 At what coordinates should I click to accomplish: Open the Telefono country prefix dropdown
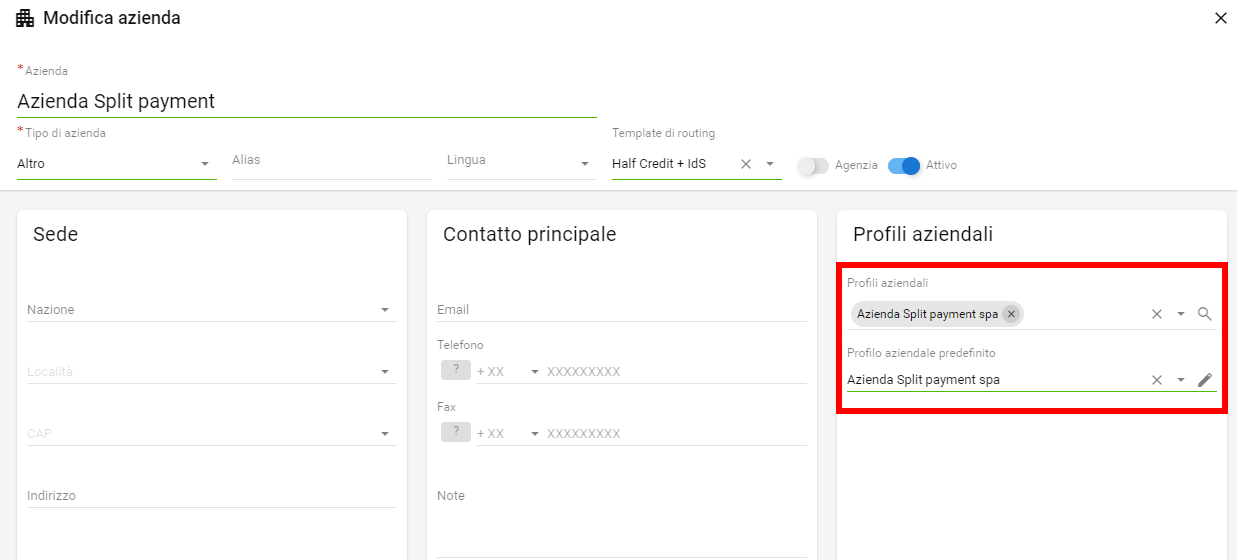pos(508,372)
